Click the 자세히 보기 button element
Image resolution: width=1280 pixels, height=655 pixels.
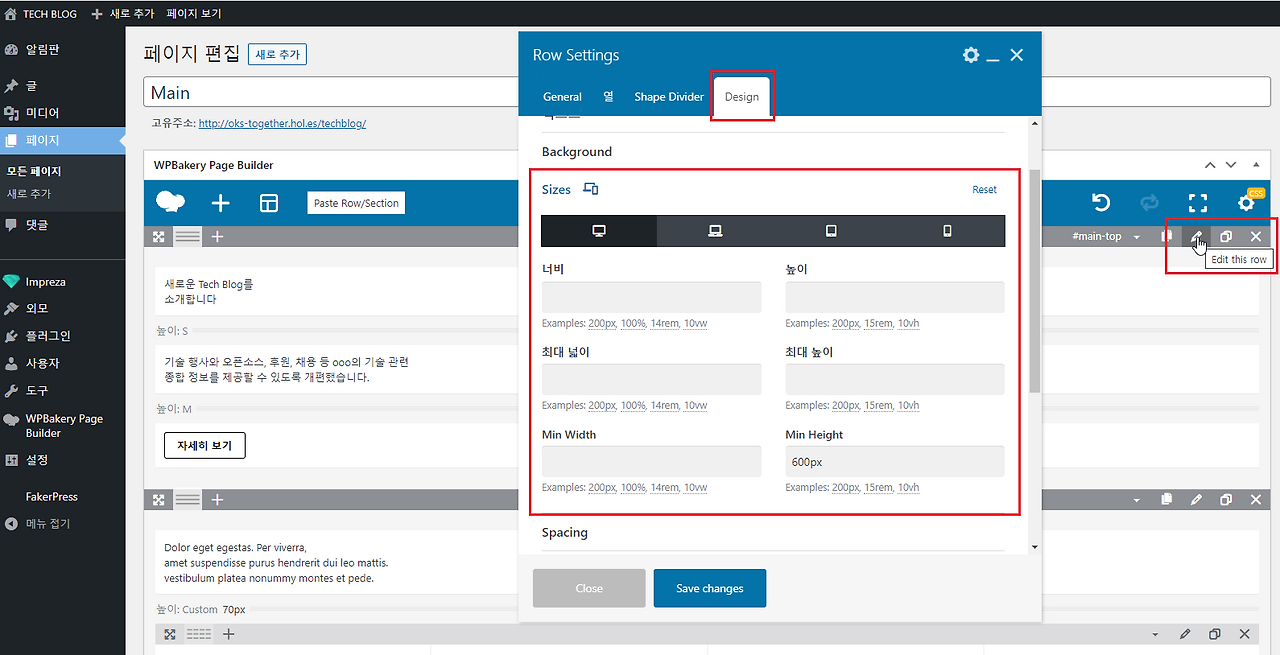pos(204,445)
